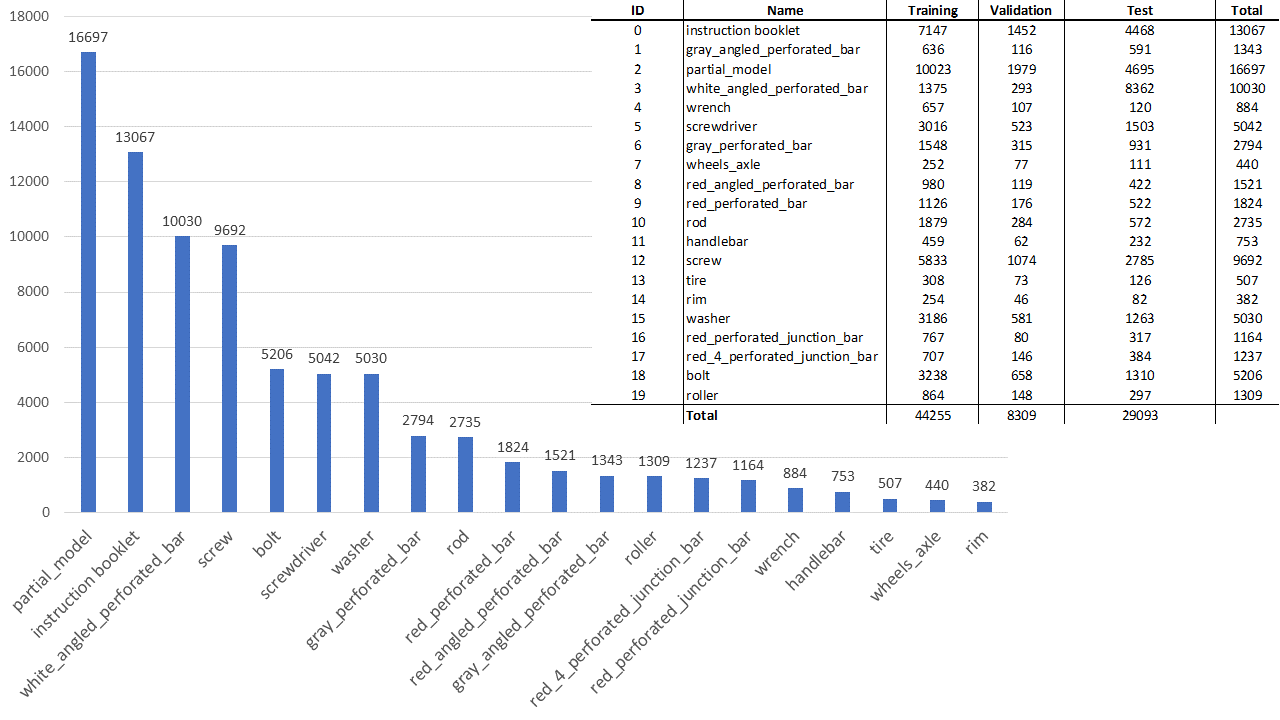Select the Test column header
Viewport: 1280px width, 720px height.
click(x=1139, y=10)
